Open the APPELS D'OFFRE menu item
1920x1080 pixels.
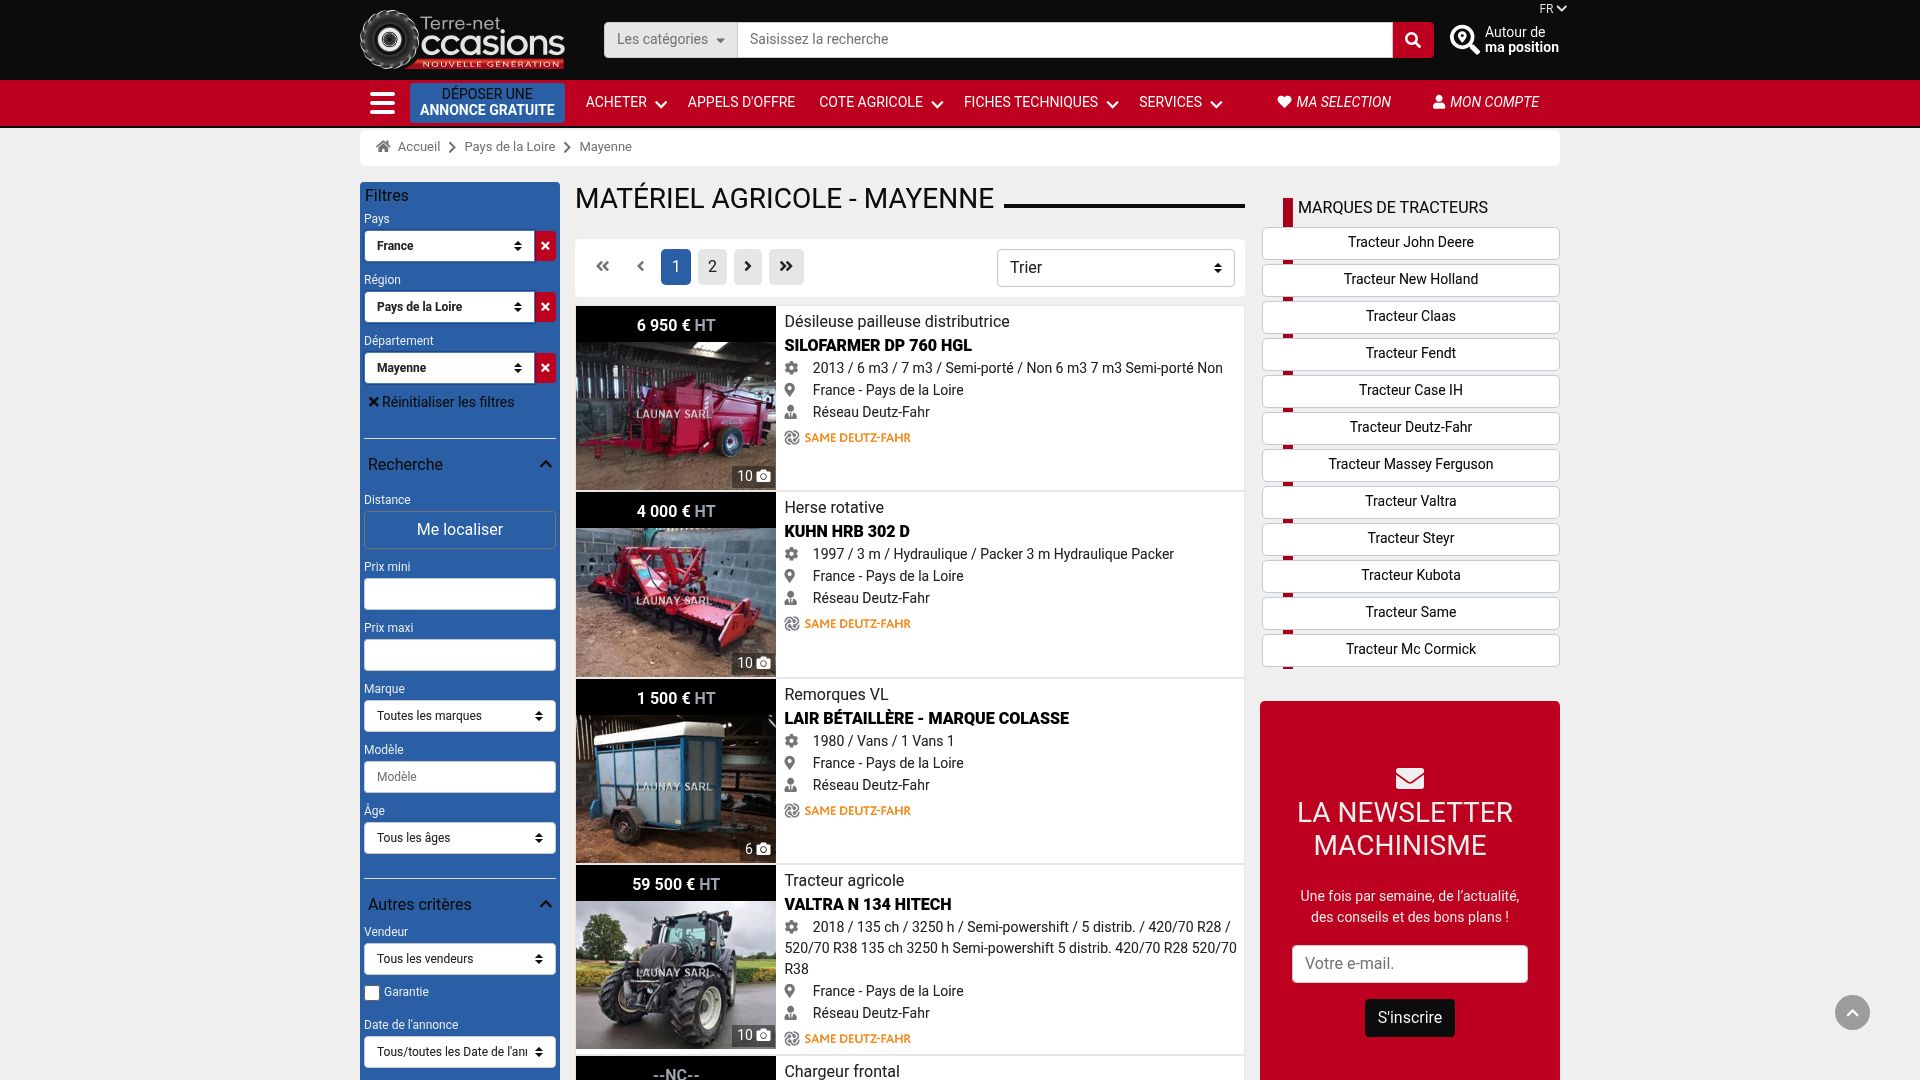point(741,103)
